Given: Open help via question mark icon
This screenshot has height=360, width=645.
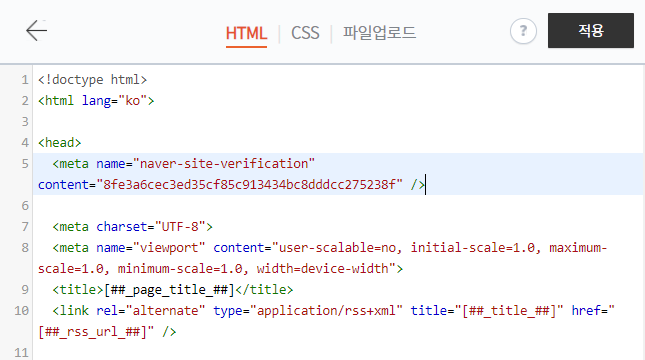Looking at the screenshot, I should tap(523, 31).
